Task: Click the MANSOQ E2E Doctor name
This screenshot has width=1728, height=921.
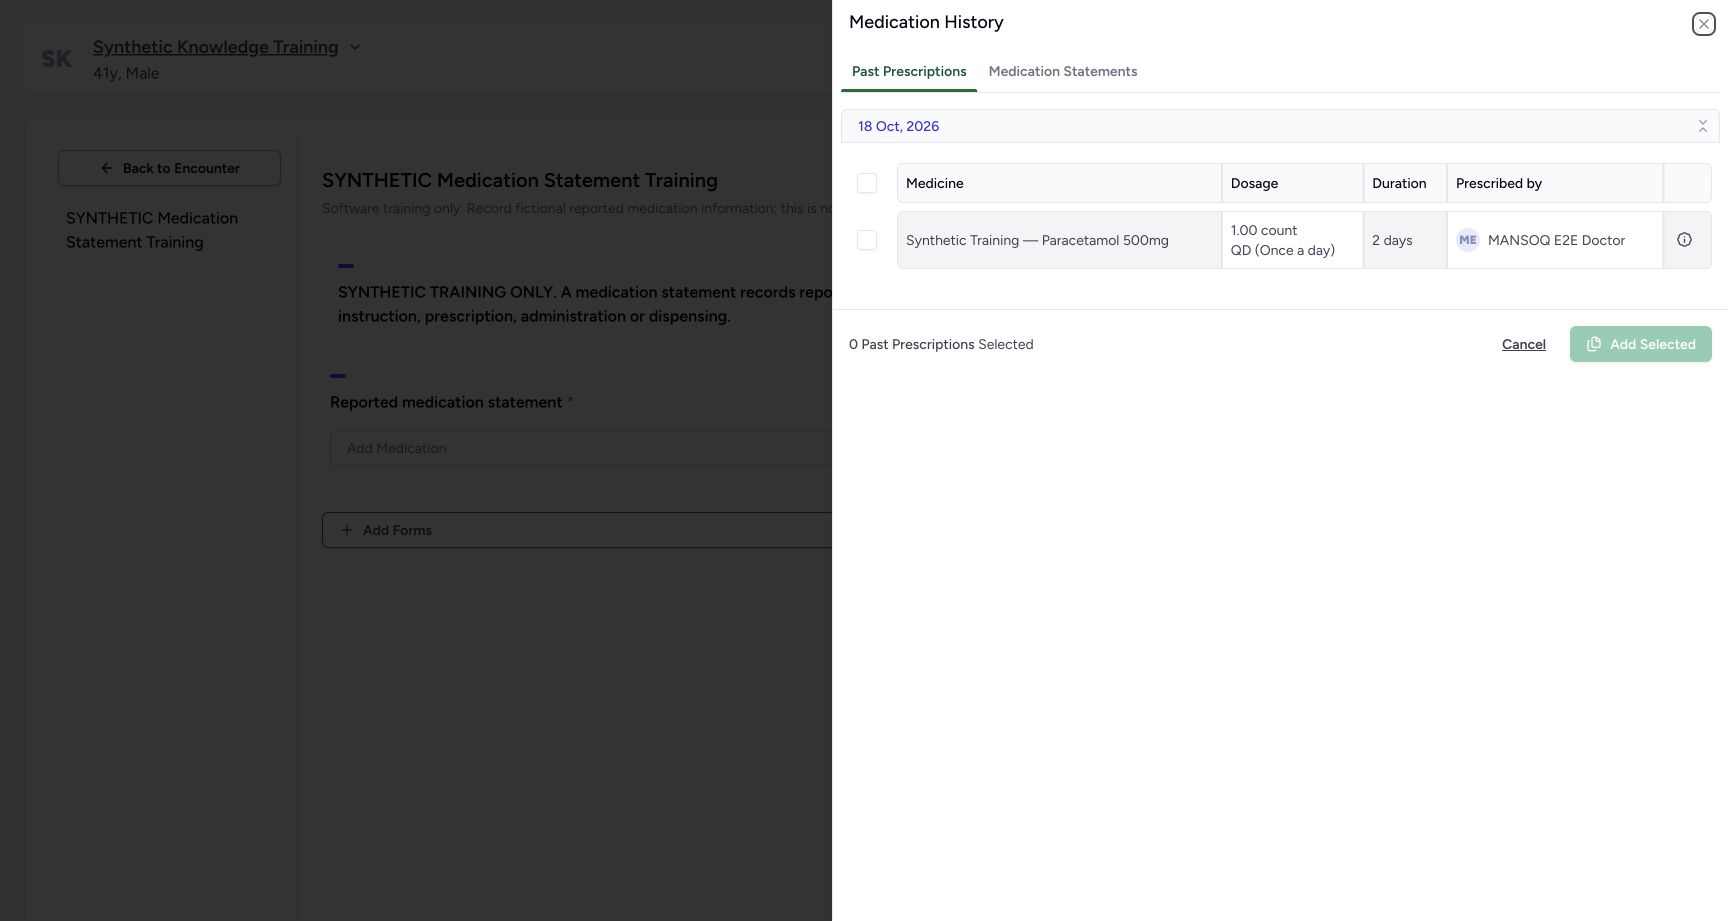Action: tap(1556, 240)
